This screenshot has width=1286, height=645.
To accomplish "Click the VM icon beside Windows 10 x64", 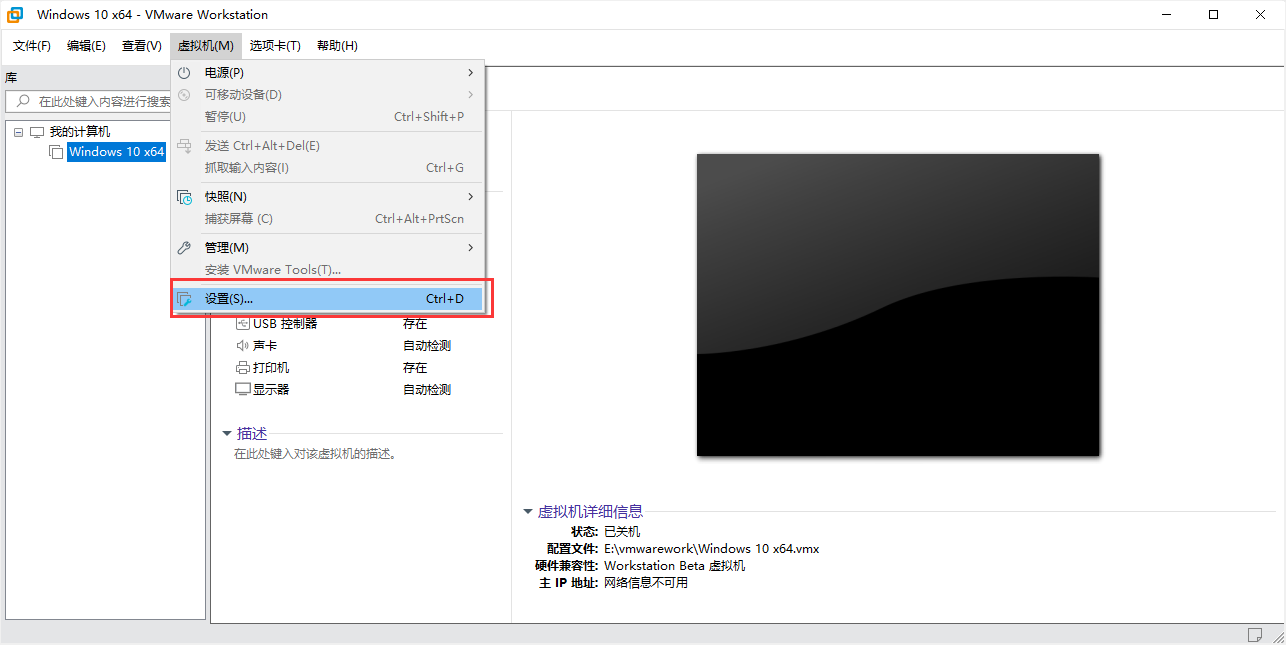I will pos(56,153).
